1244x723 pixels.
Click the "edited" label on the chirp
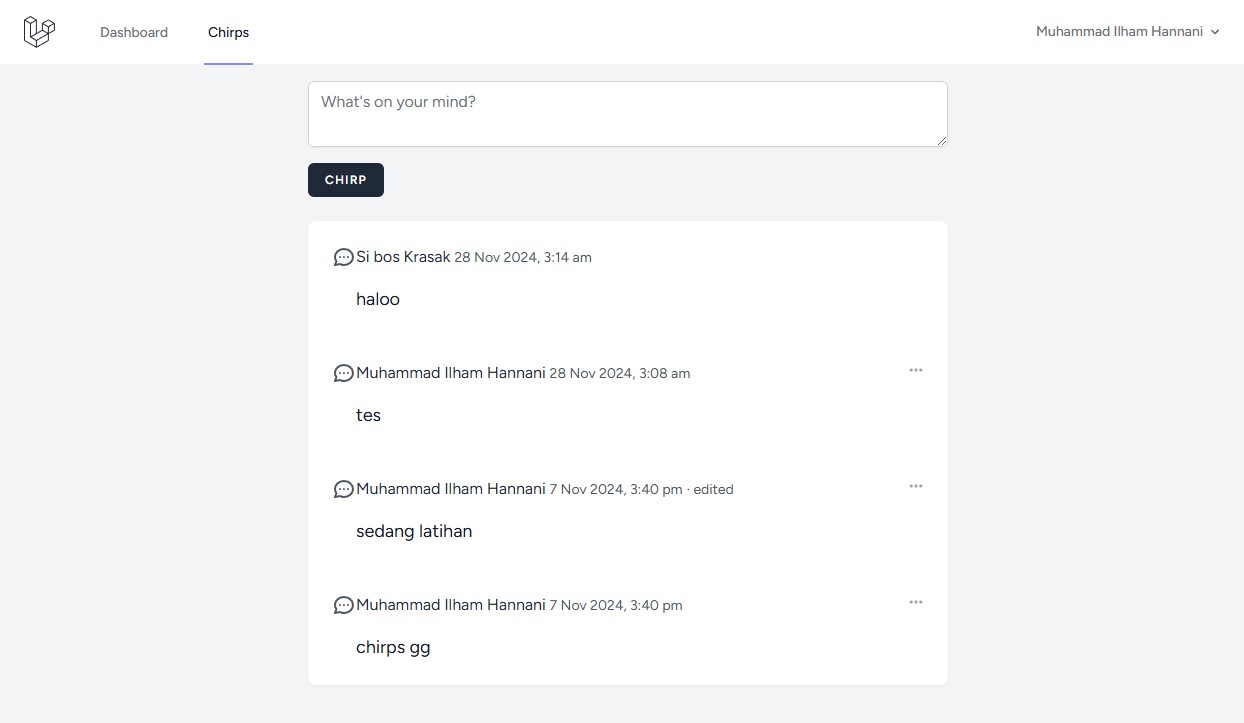point(713,489)
